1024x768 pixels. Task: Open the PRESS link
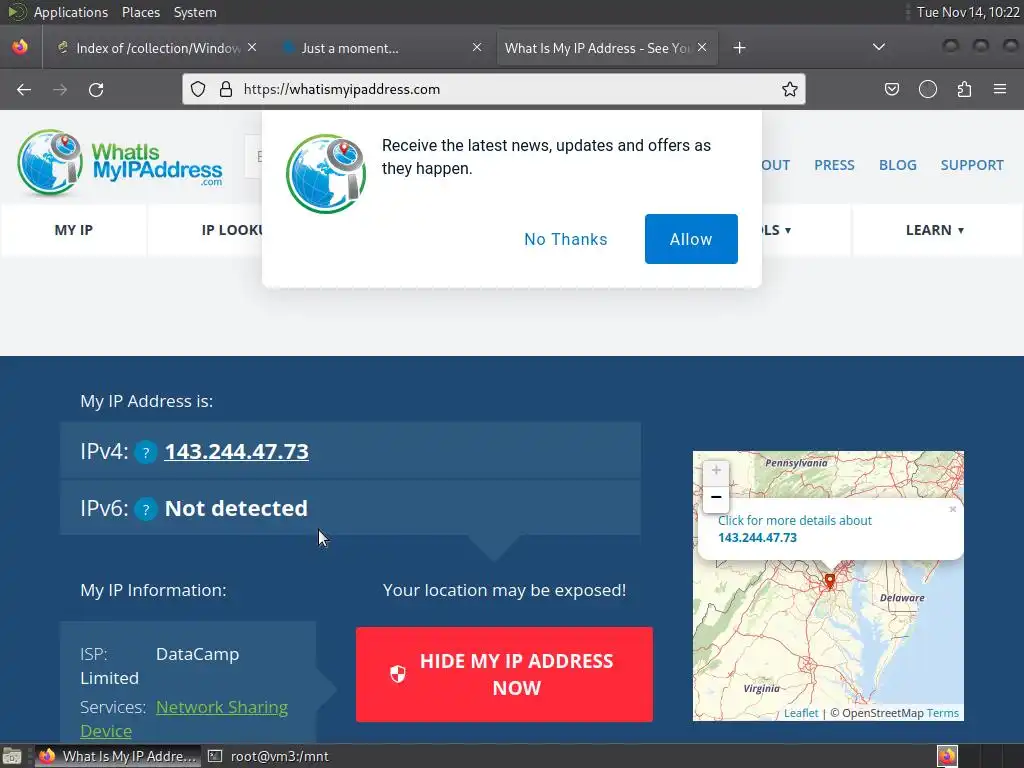(834, 165)
